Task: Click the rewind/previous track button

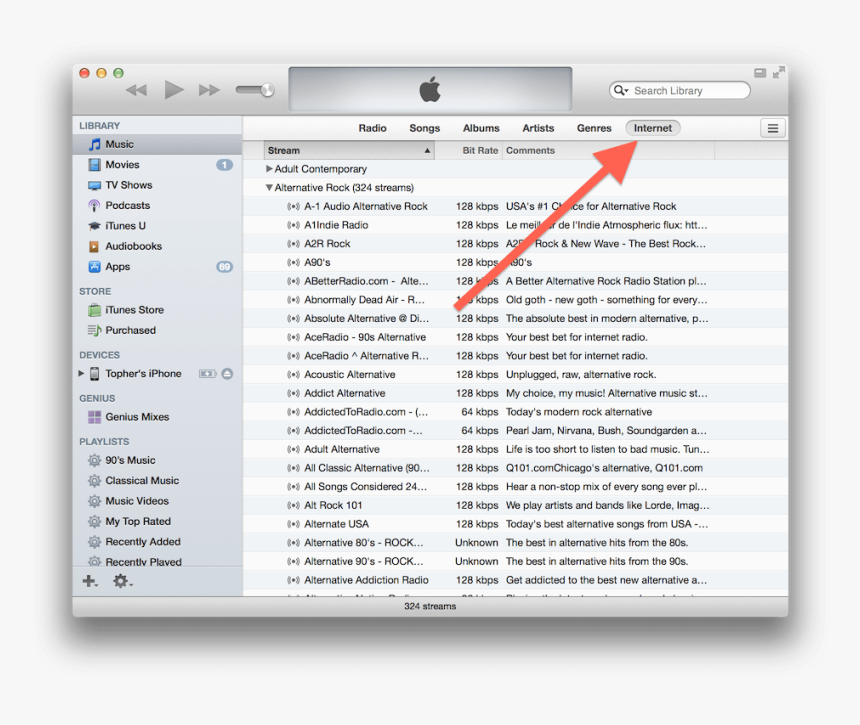Action: tap(137, 90)
